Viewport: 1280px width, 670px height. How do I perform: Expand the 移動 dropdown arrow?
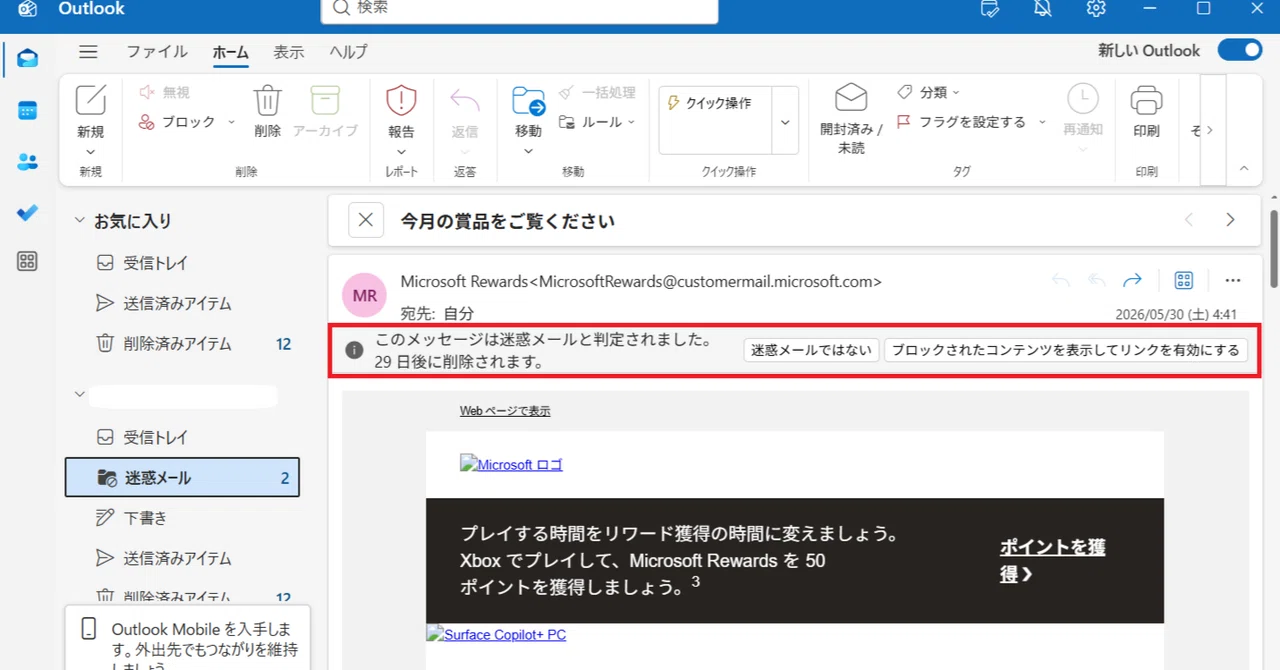tap(528, 152)
